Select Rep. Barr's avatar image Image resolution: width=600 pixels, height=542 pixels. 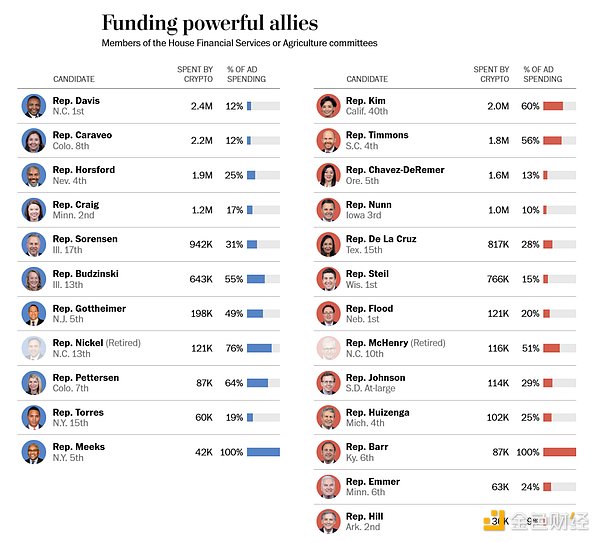point(328,452)
